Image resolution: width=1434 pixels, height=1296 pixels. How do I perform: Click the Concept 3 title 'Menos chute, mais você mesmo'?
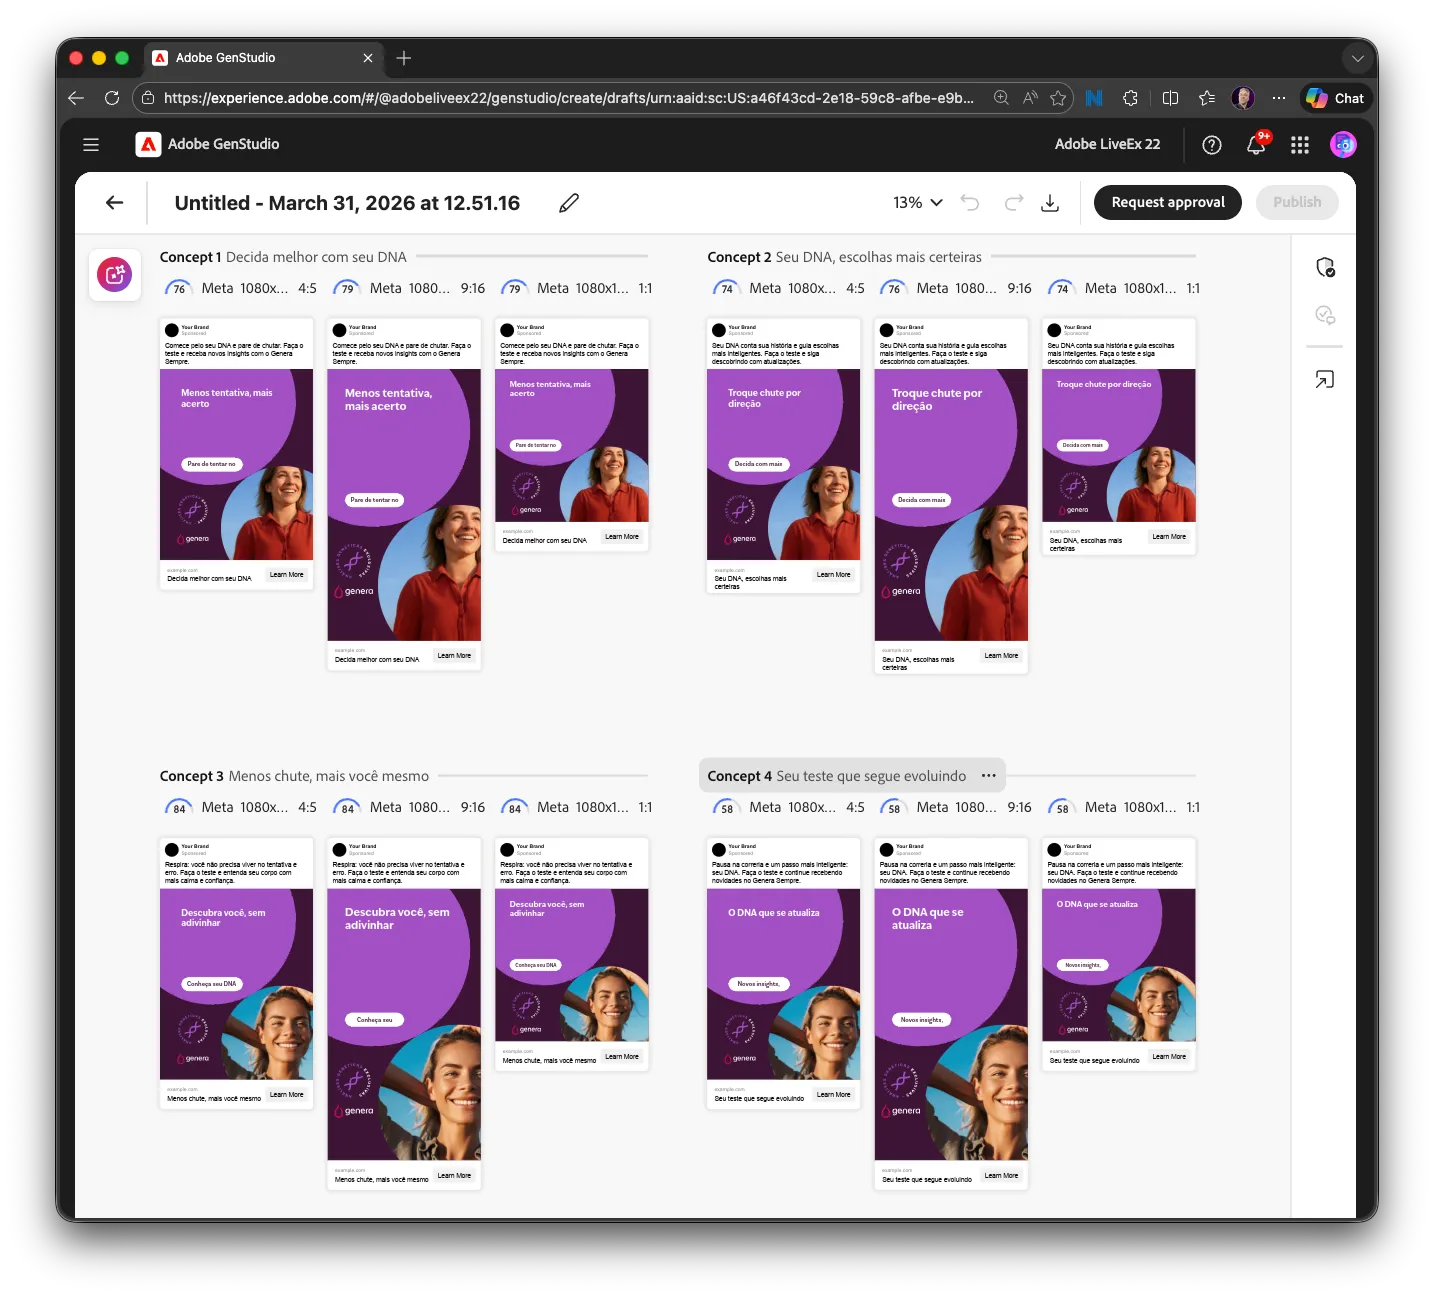(329, 776)
